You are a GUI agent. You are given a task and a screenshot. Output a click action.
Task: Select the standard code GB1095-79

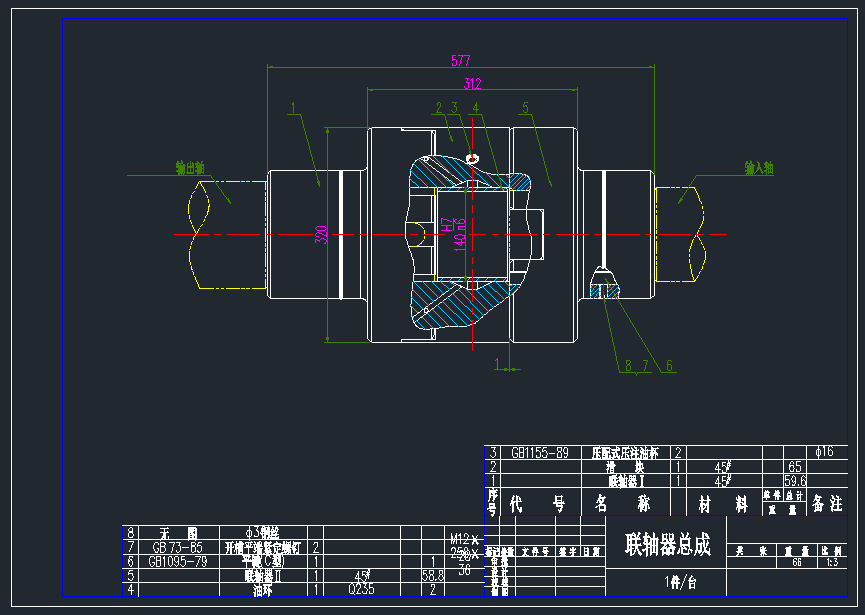tap(178, 561)
